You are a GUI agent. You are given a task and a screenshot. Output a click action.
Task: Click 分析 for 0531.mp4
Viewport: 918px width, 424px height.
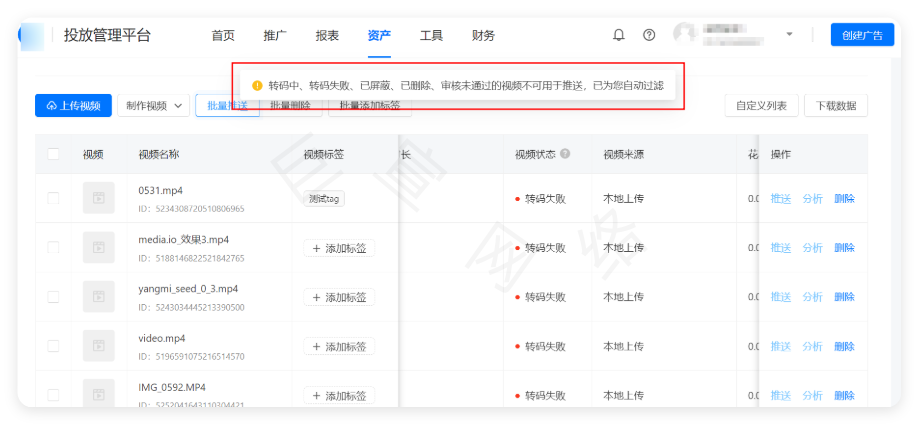click(813, 199)
